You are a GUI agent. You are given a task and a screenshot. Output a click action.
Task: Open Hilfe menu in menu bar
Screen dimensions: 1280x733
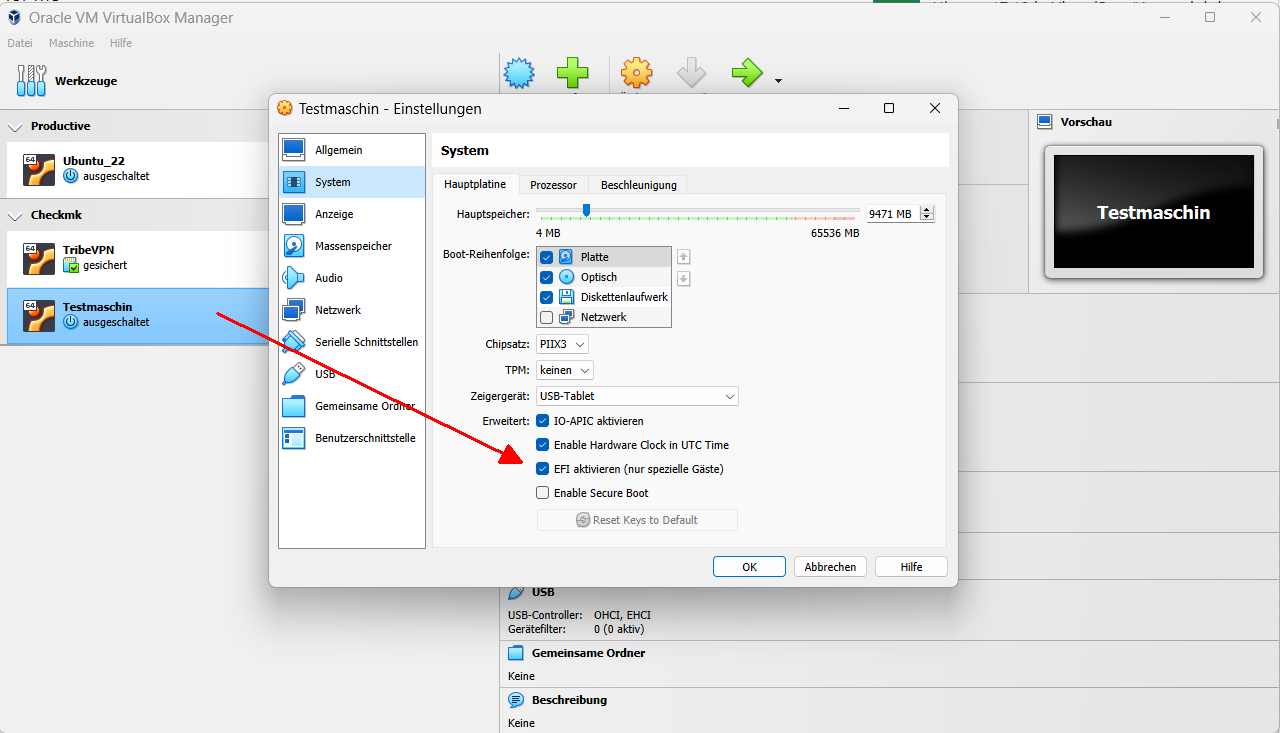[121, 43]
